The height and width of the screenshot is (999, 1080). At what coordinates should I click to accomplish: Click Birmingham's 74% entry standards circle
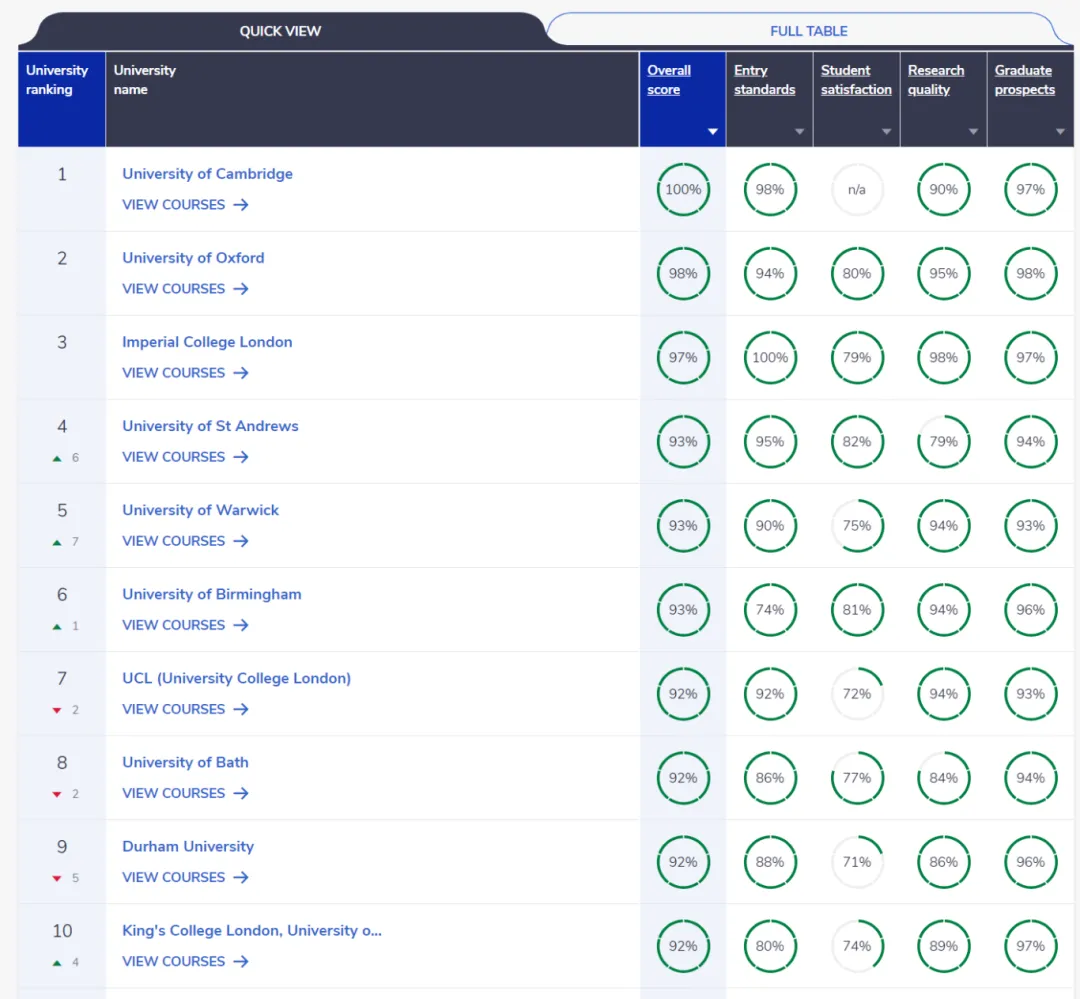coord(770,610)
